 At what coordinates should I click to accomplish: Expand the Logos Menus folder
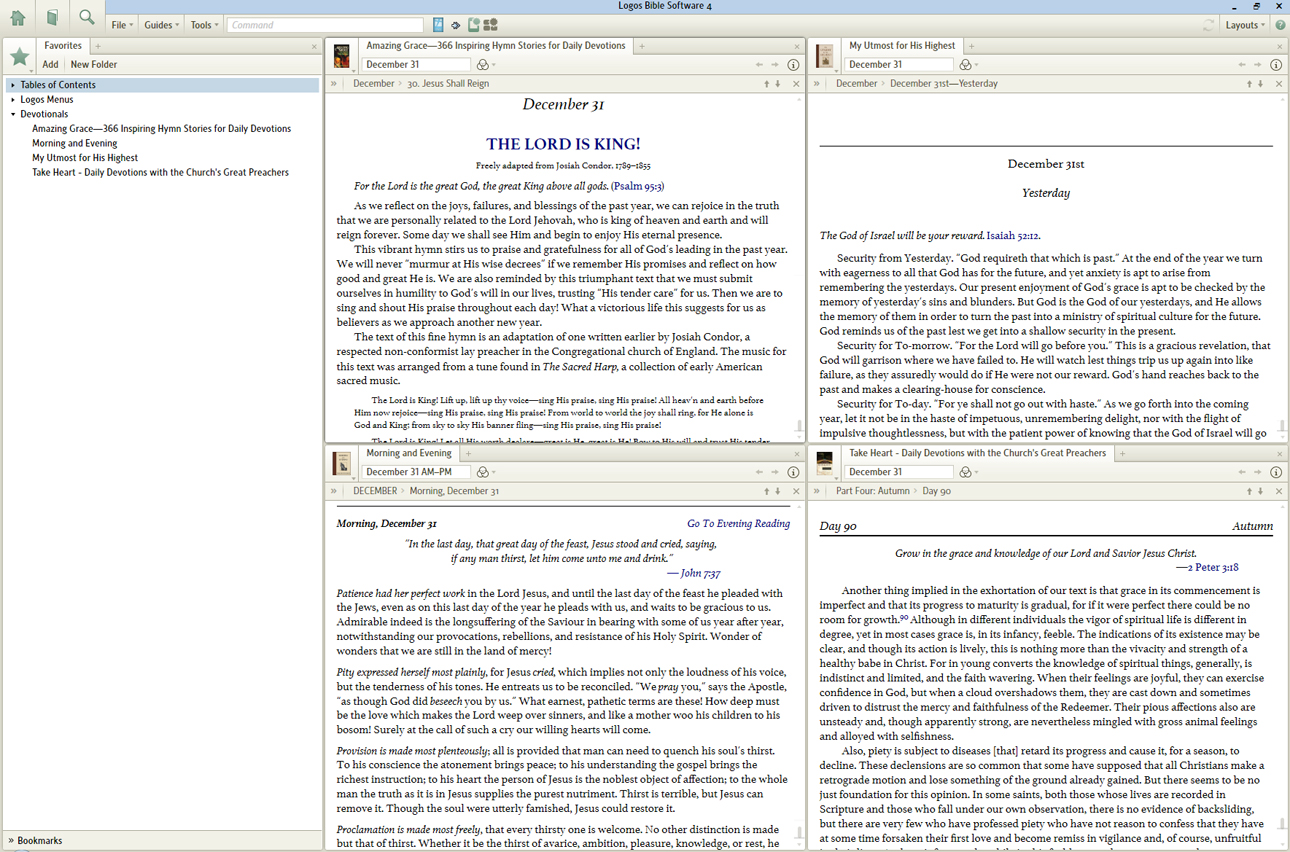pyautogui.click(x=13, y=100)
